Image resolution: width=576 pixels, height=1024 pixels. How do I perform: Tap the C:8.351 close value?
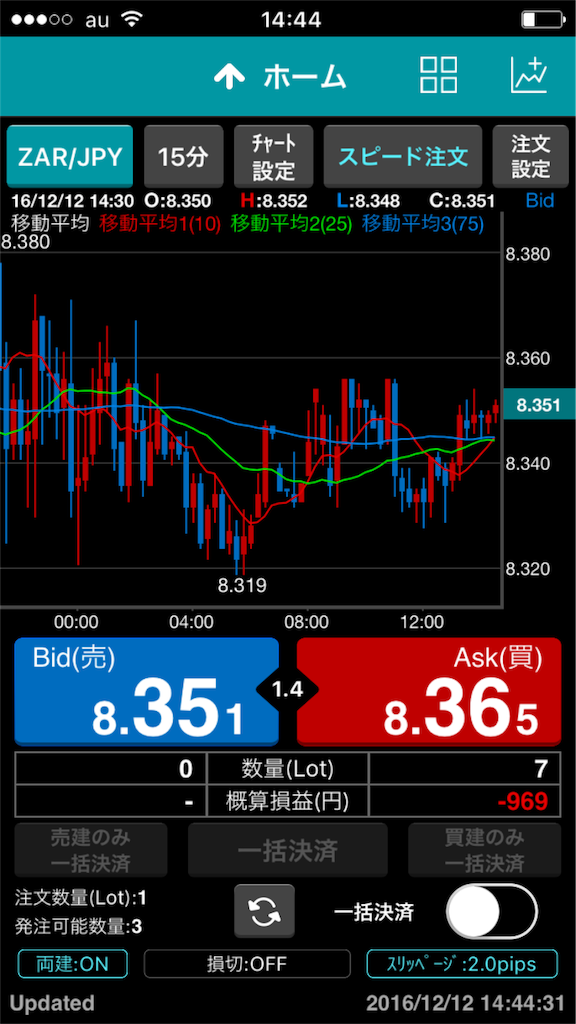tap(462, 200)
